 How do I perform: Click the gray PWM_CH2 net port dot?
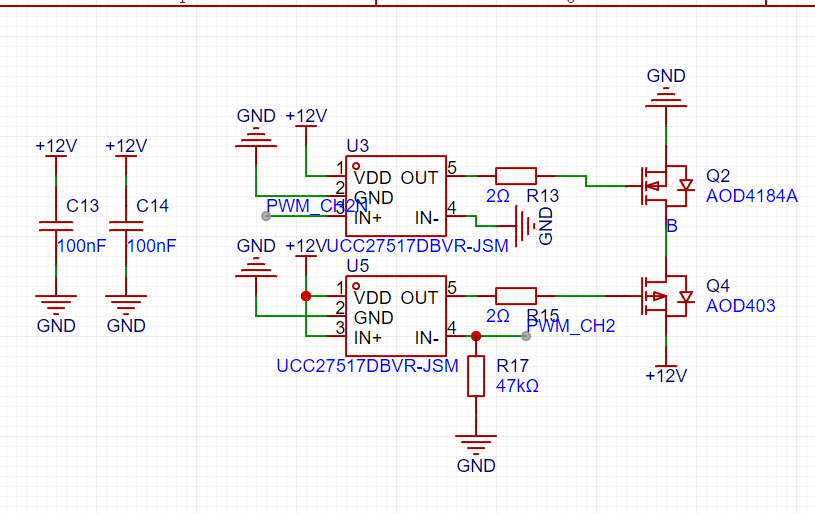click(526, 336)
